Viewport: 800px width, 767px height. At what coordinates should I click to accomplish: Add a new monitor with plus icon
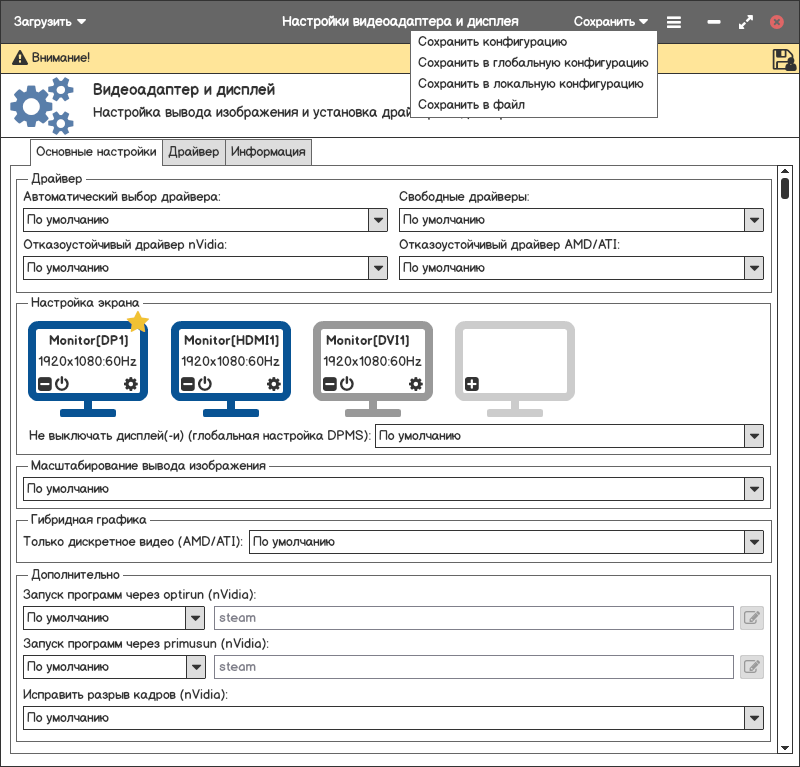(x=472, y=384)
